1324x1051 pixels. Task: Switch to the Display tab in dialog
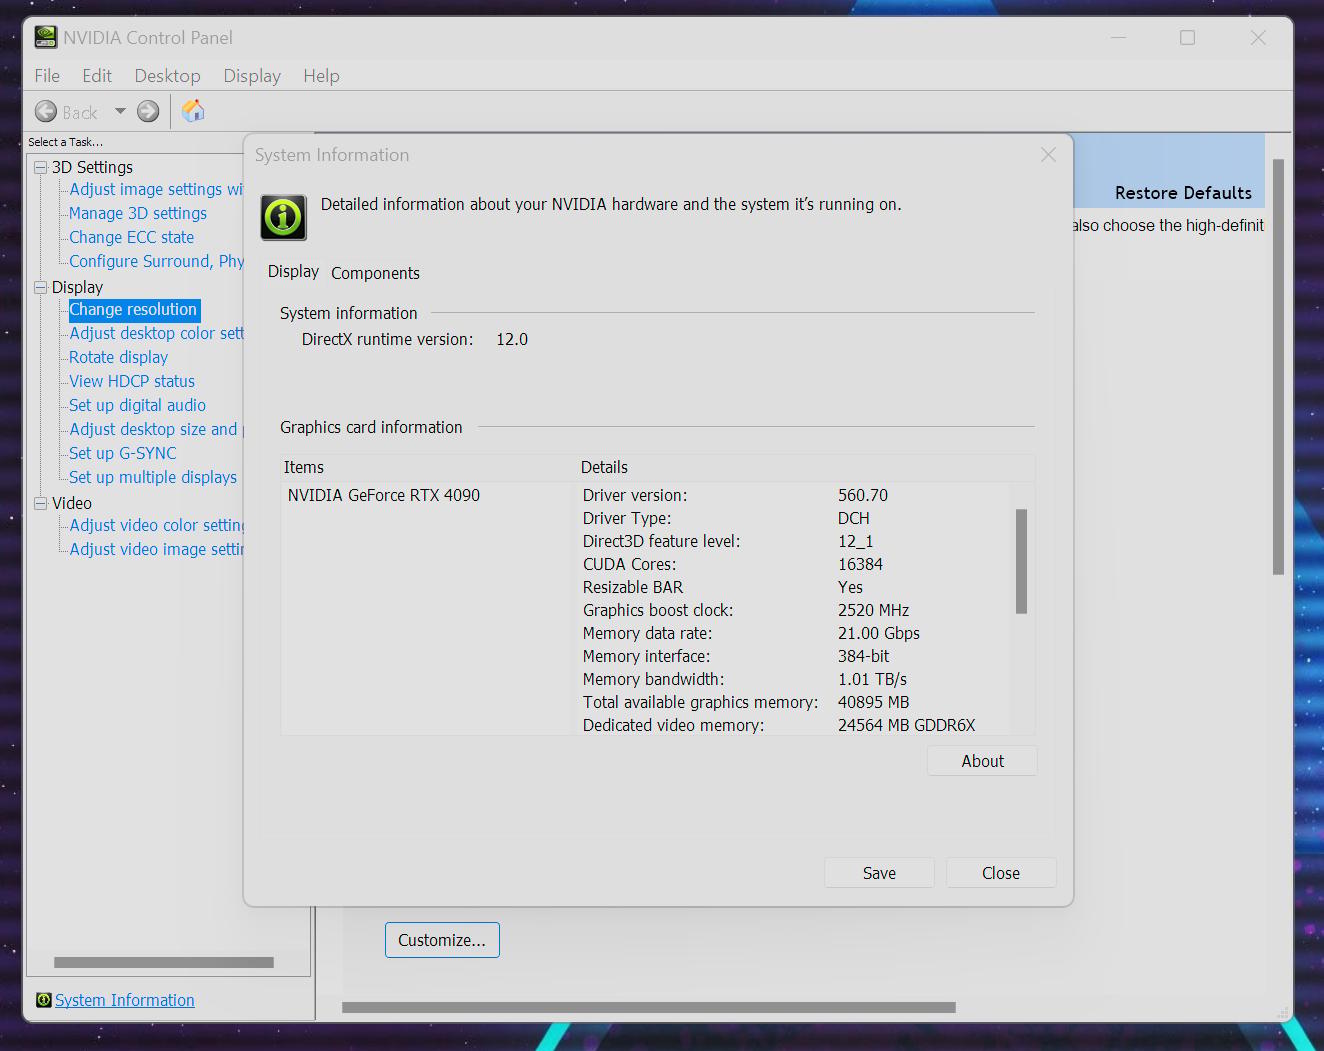point(293,272)
